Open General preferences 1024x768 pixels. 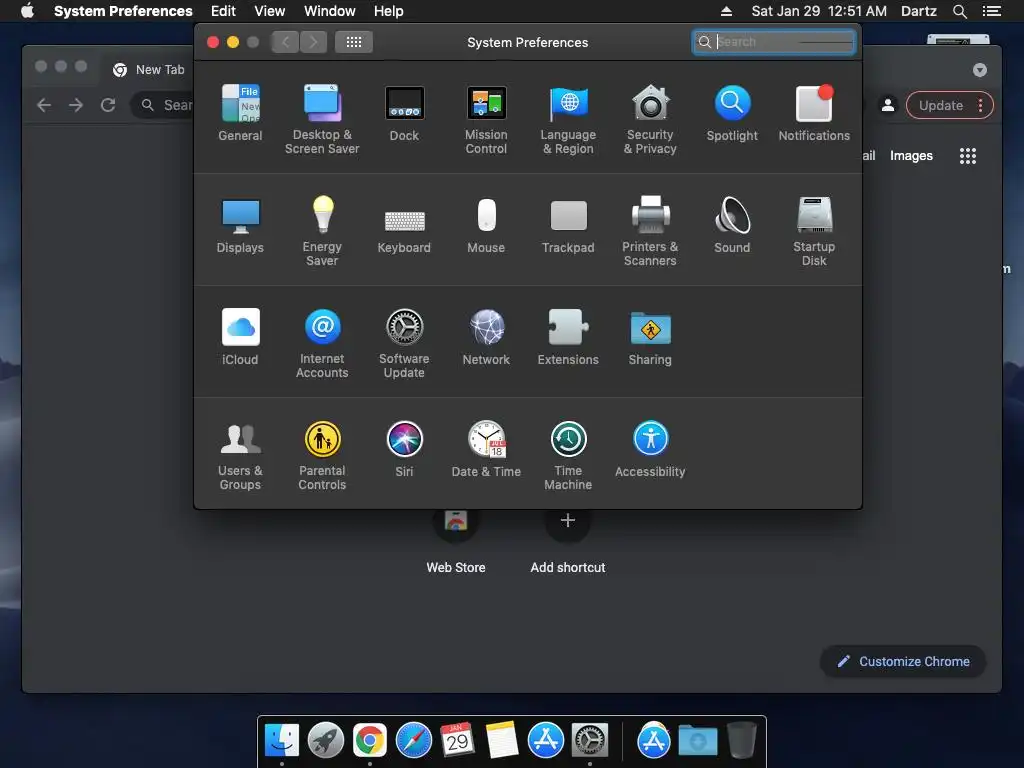tap(240, 113)
